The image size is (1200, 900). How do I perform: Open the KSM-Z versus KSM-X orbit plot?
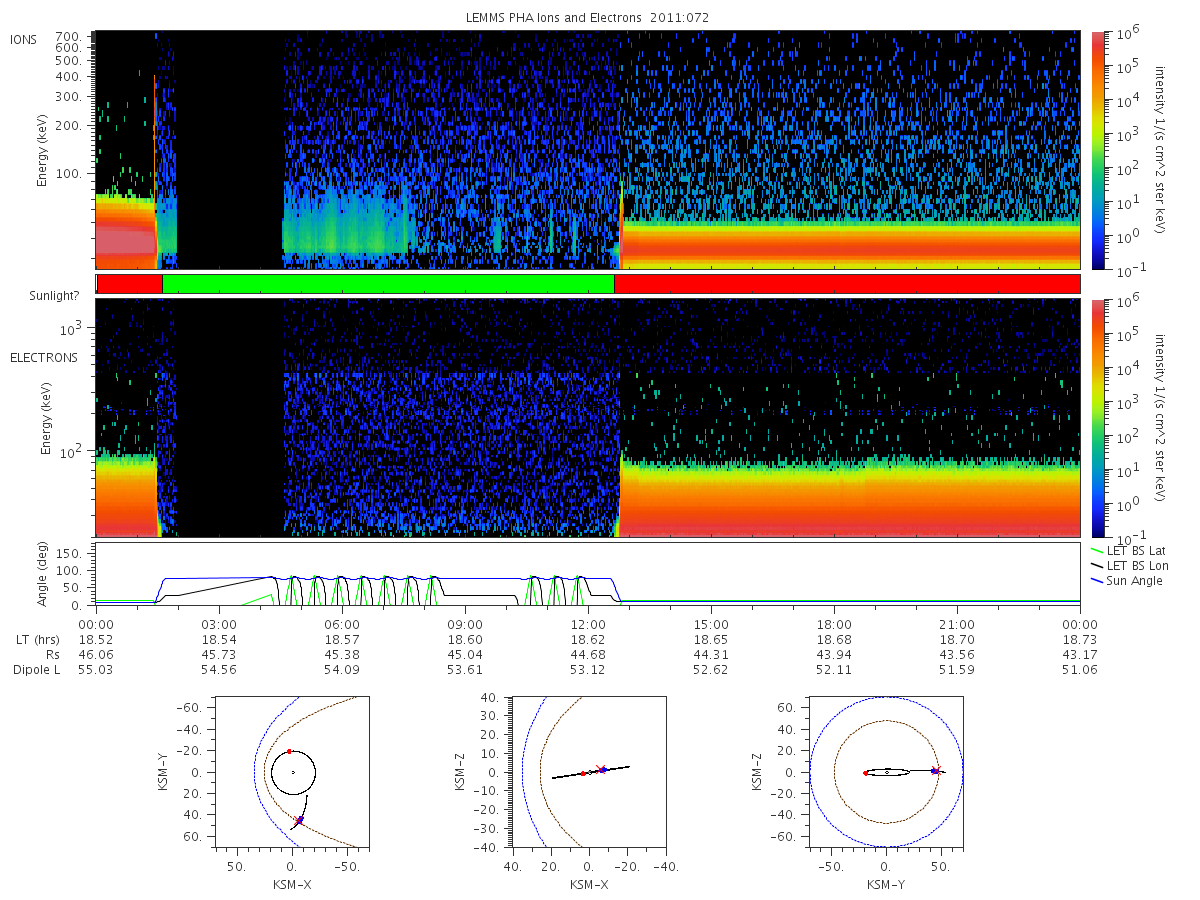click(588, 772)
